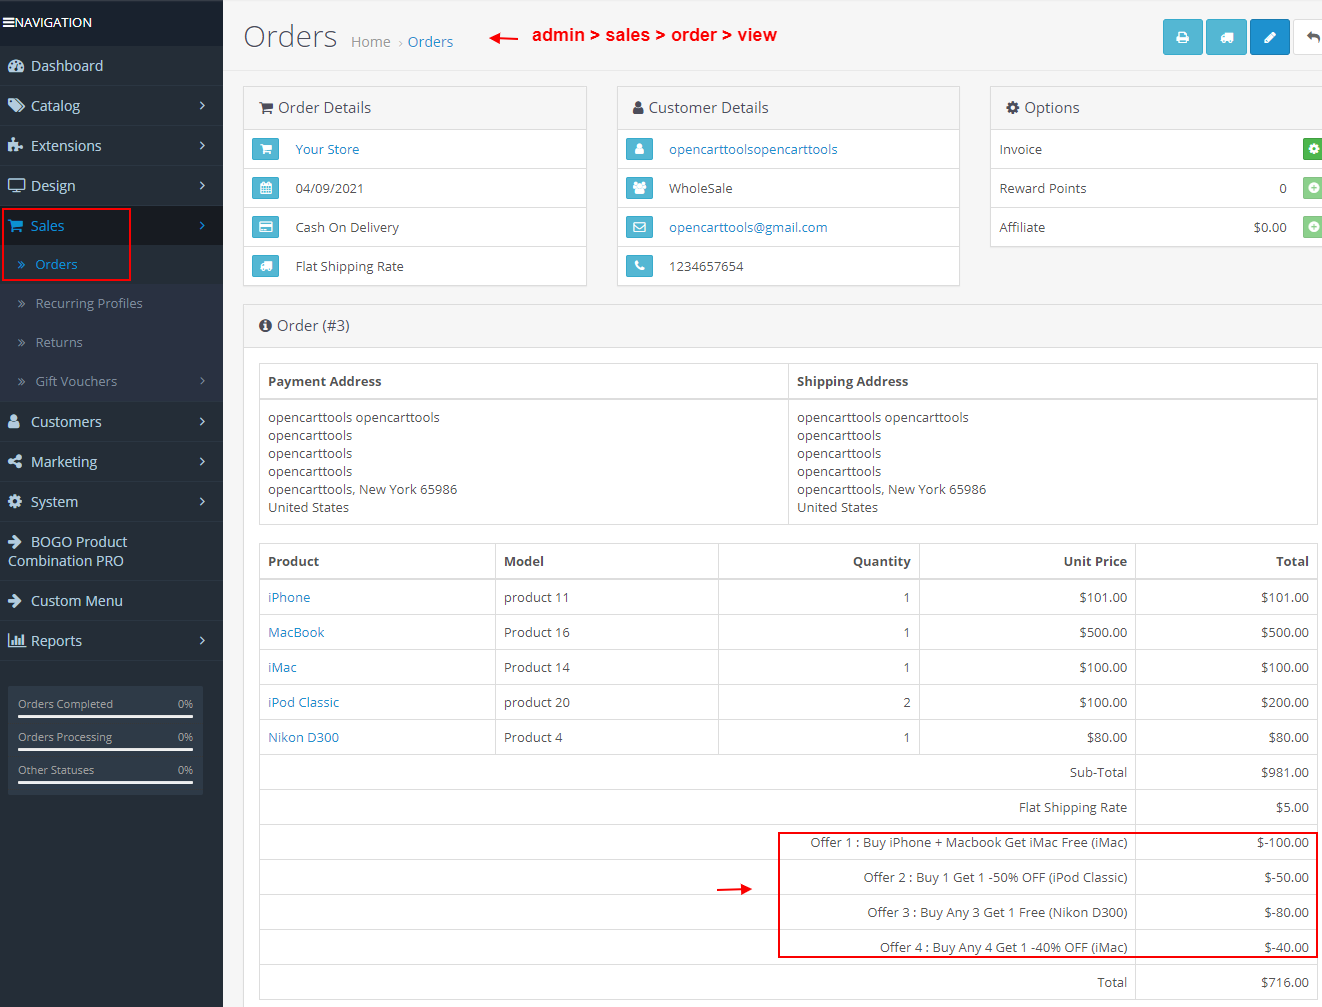Expand the System menu chevron

202,502
